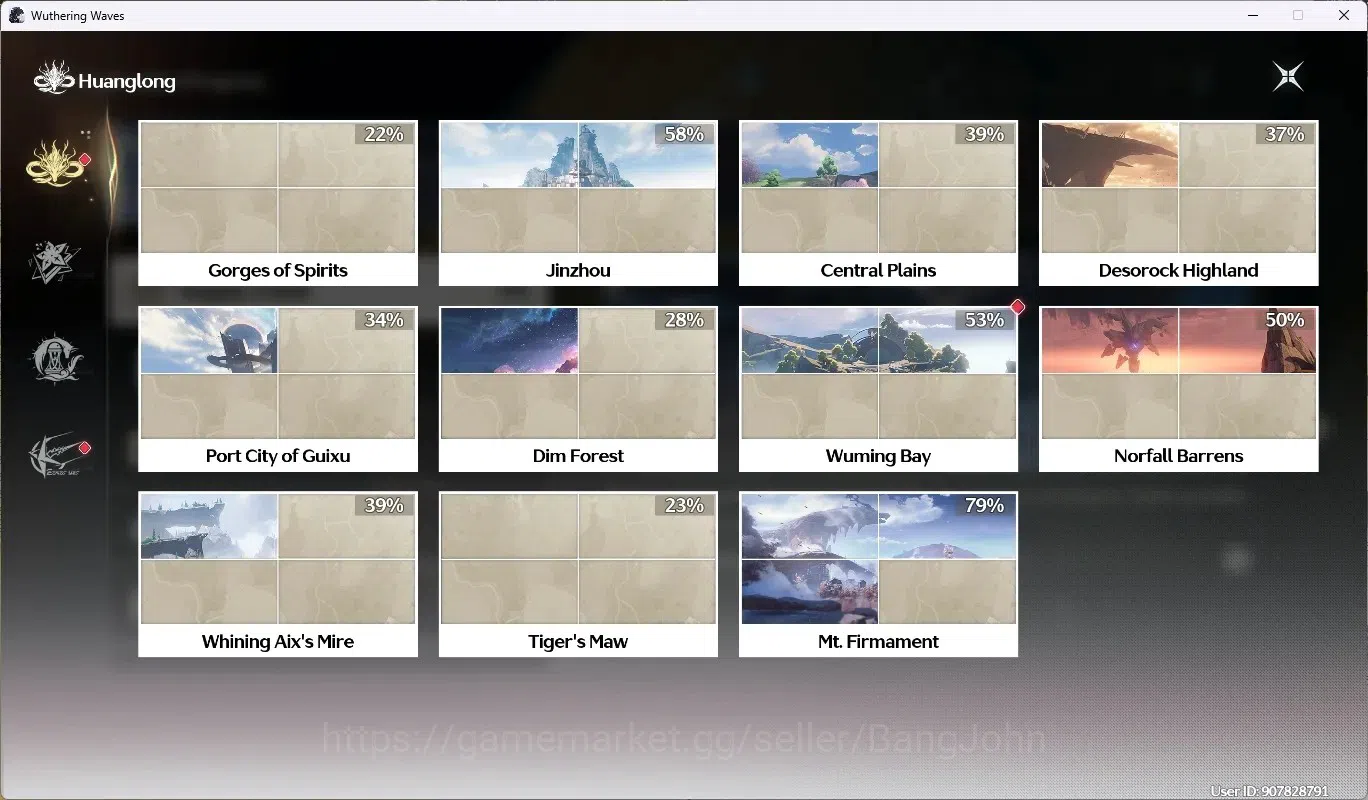Click the red notification diamond on Wuming Bay
The width and height of the screenshot is (1368, 800).
pyautogui.click(x=1018, y=307)
